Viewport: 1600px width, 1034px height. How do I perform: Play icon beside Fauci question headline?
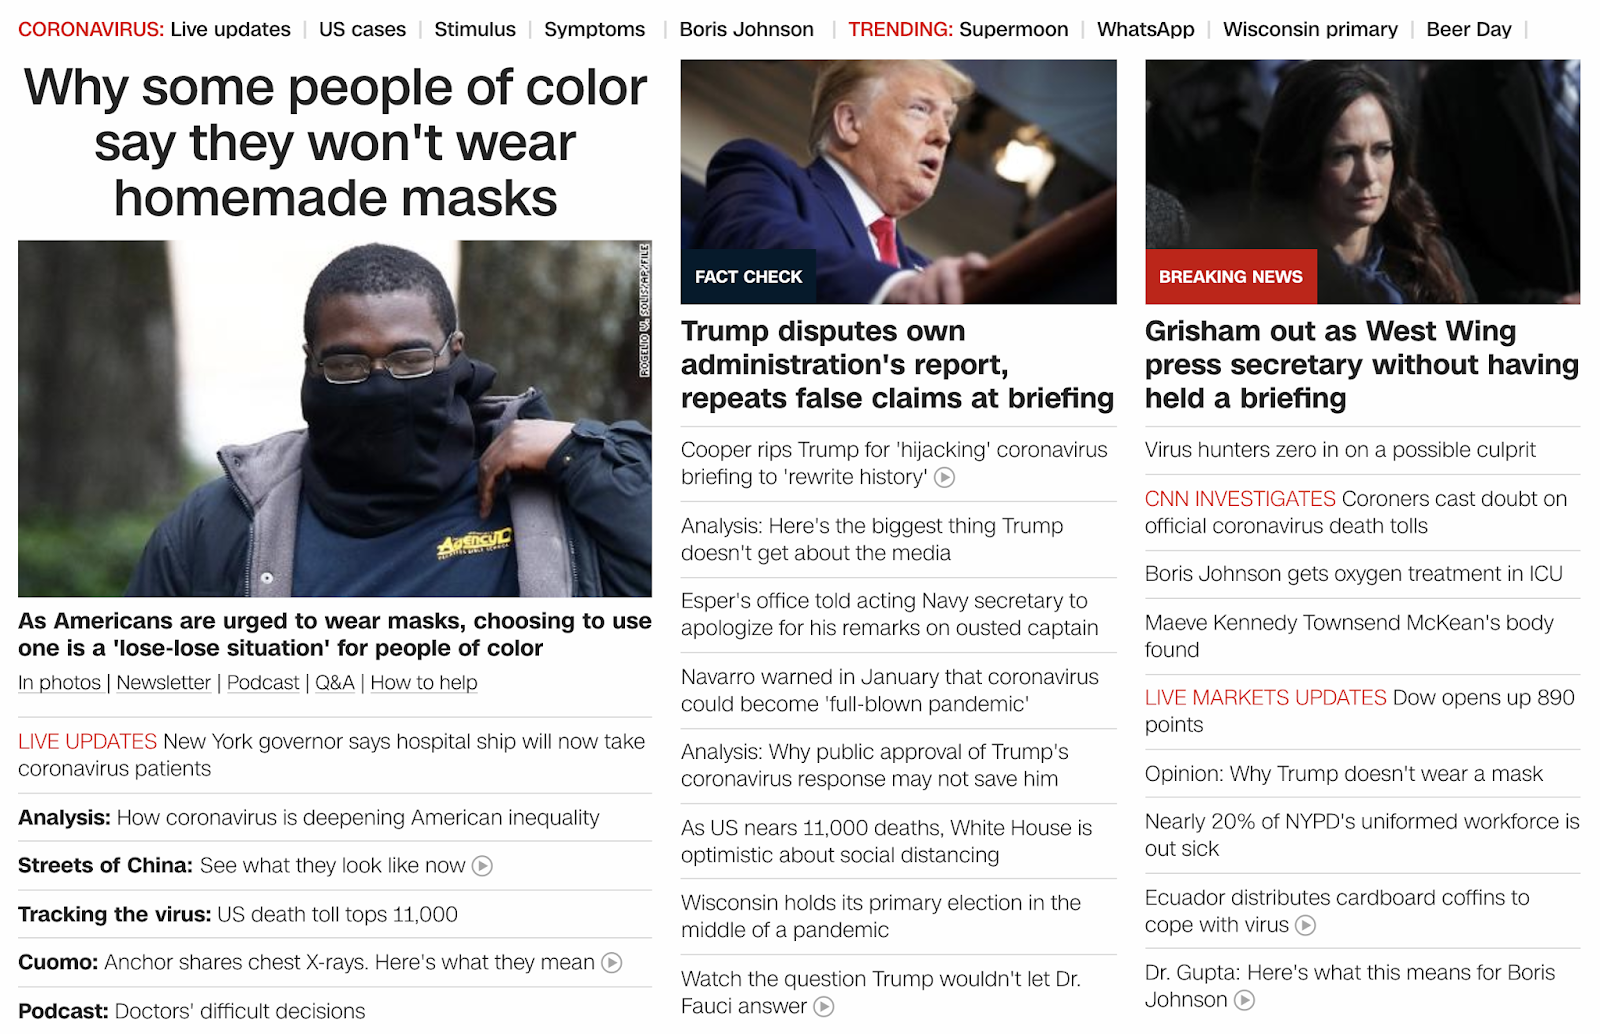823,1007
